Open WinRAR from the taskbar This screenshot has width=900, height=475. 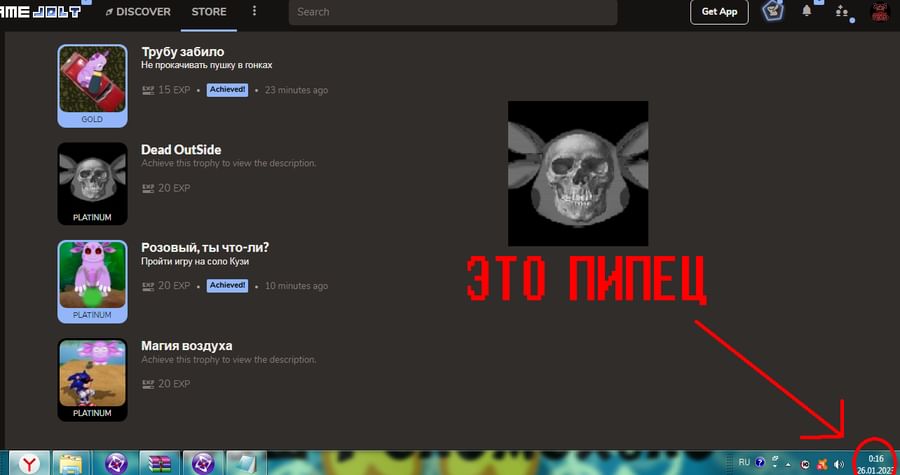(160, 463)
